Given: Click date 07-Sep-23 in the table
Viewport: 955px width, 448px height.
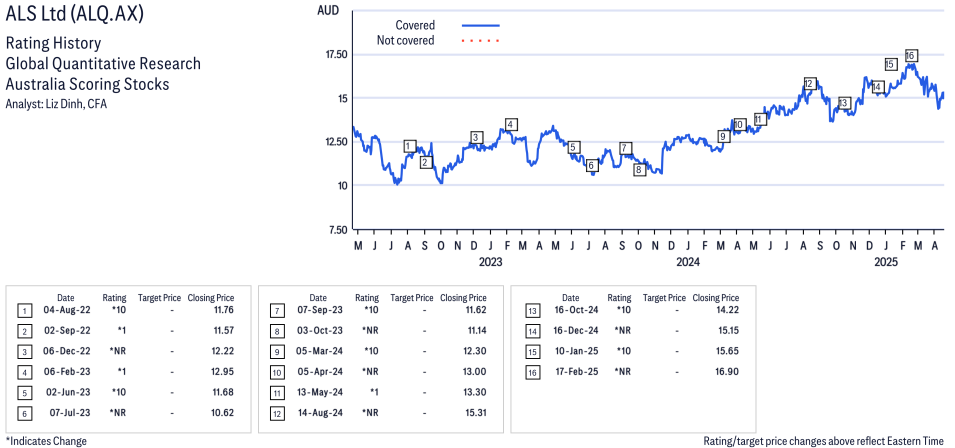Looking at the screenshot, I should coord(320,311).
